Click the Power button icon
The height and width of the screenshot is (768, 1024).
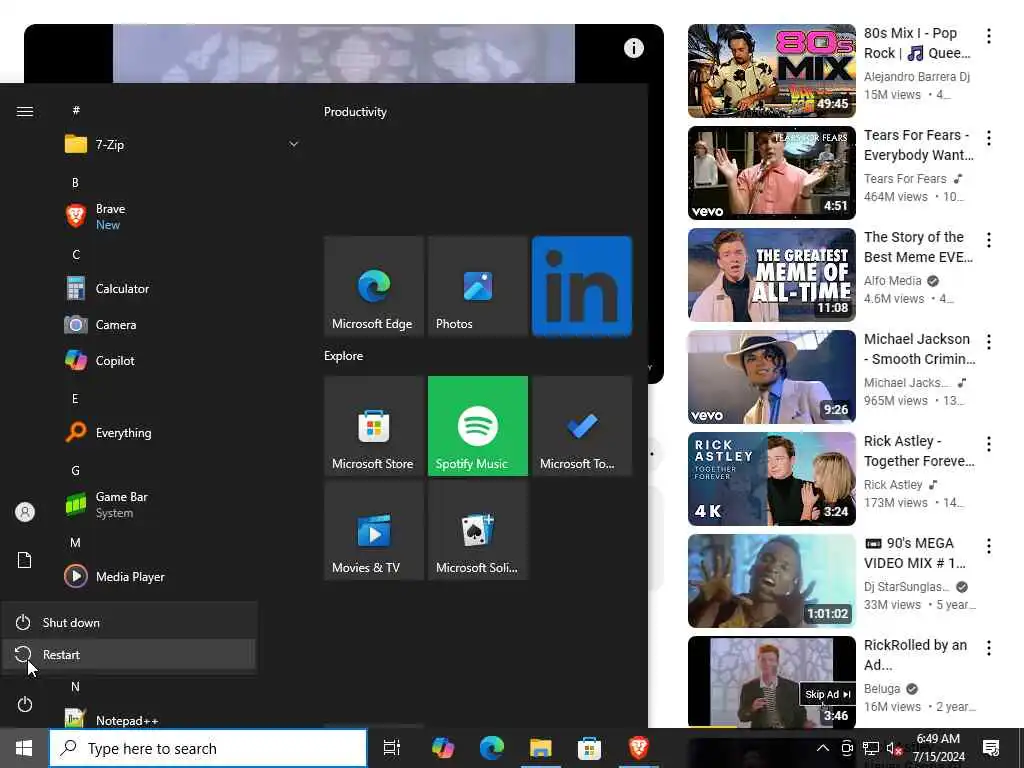click(25, 704)
